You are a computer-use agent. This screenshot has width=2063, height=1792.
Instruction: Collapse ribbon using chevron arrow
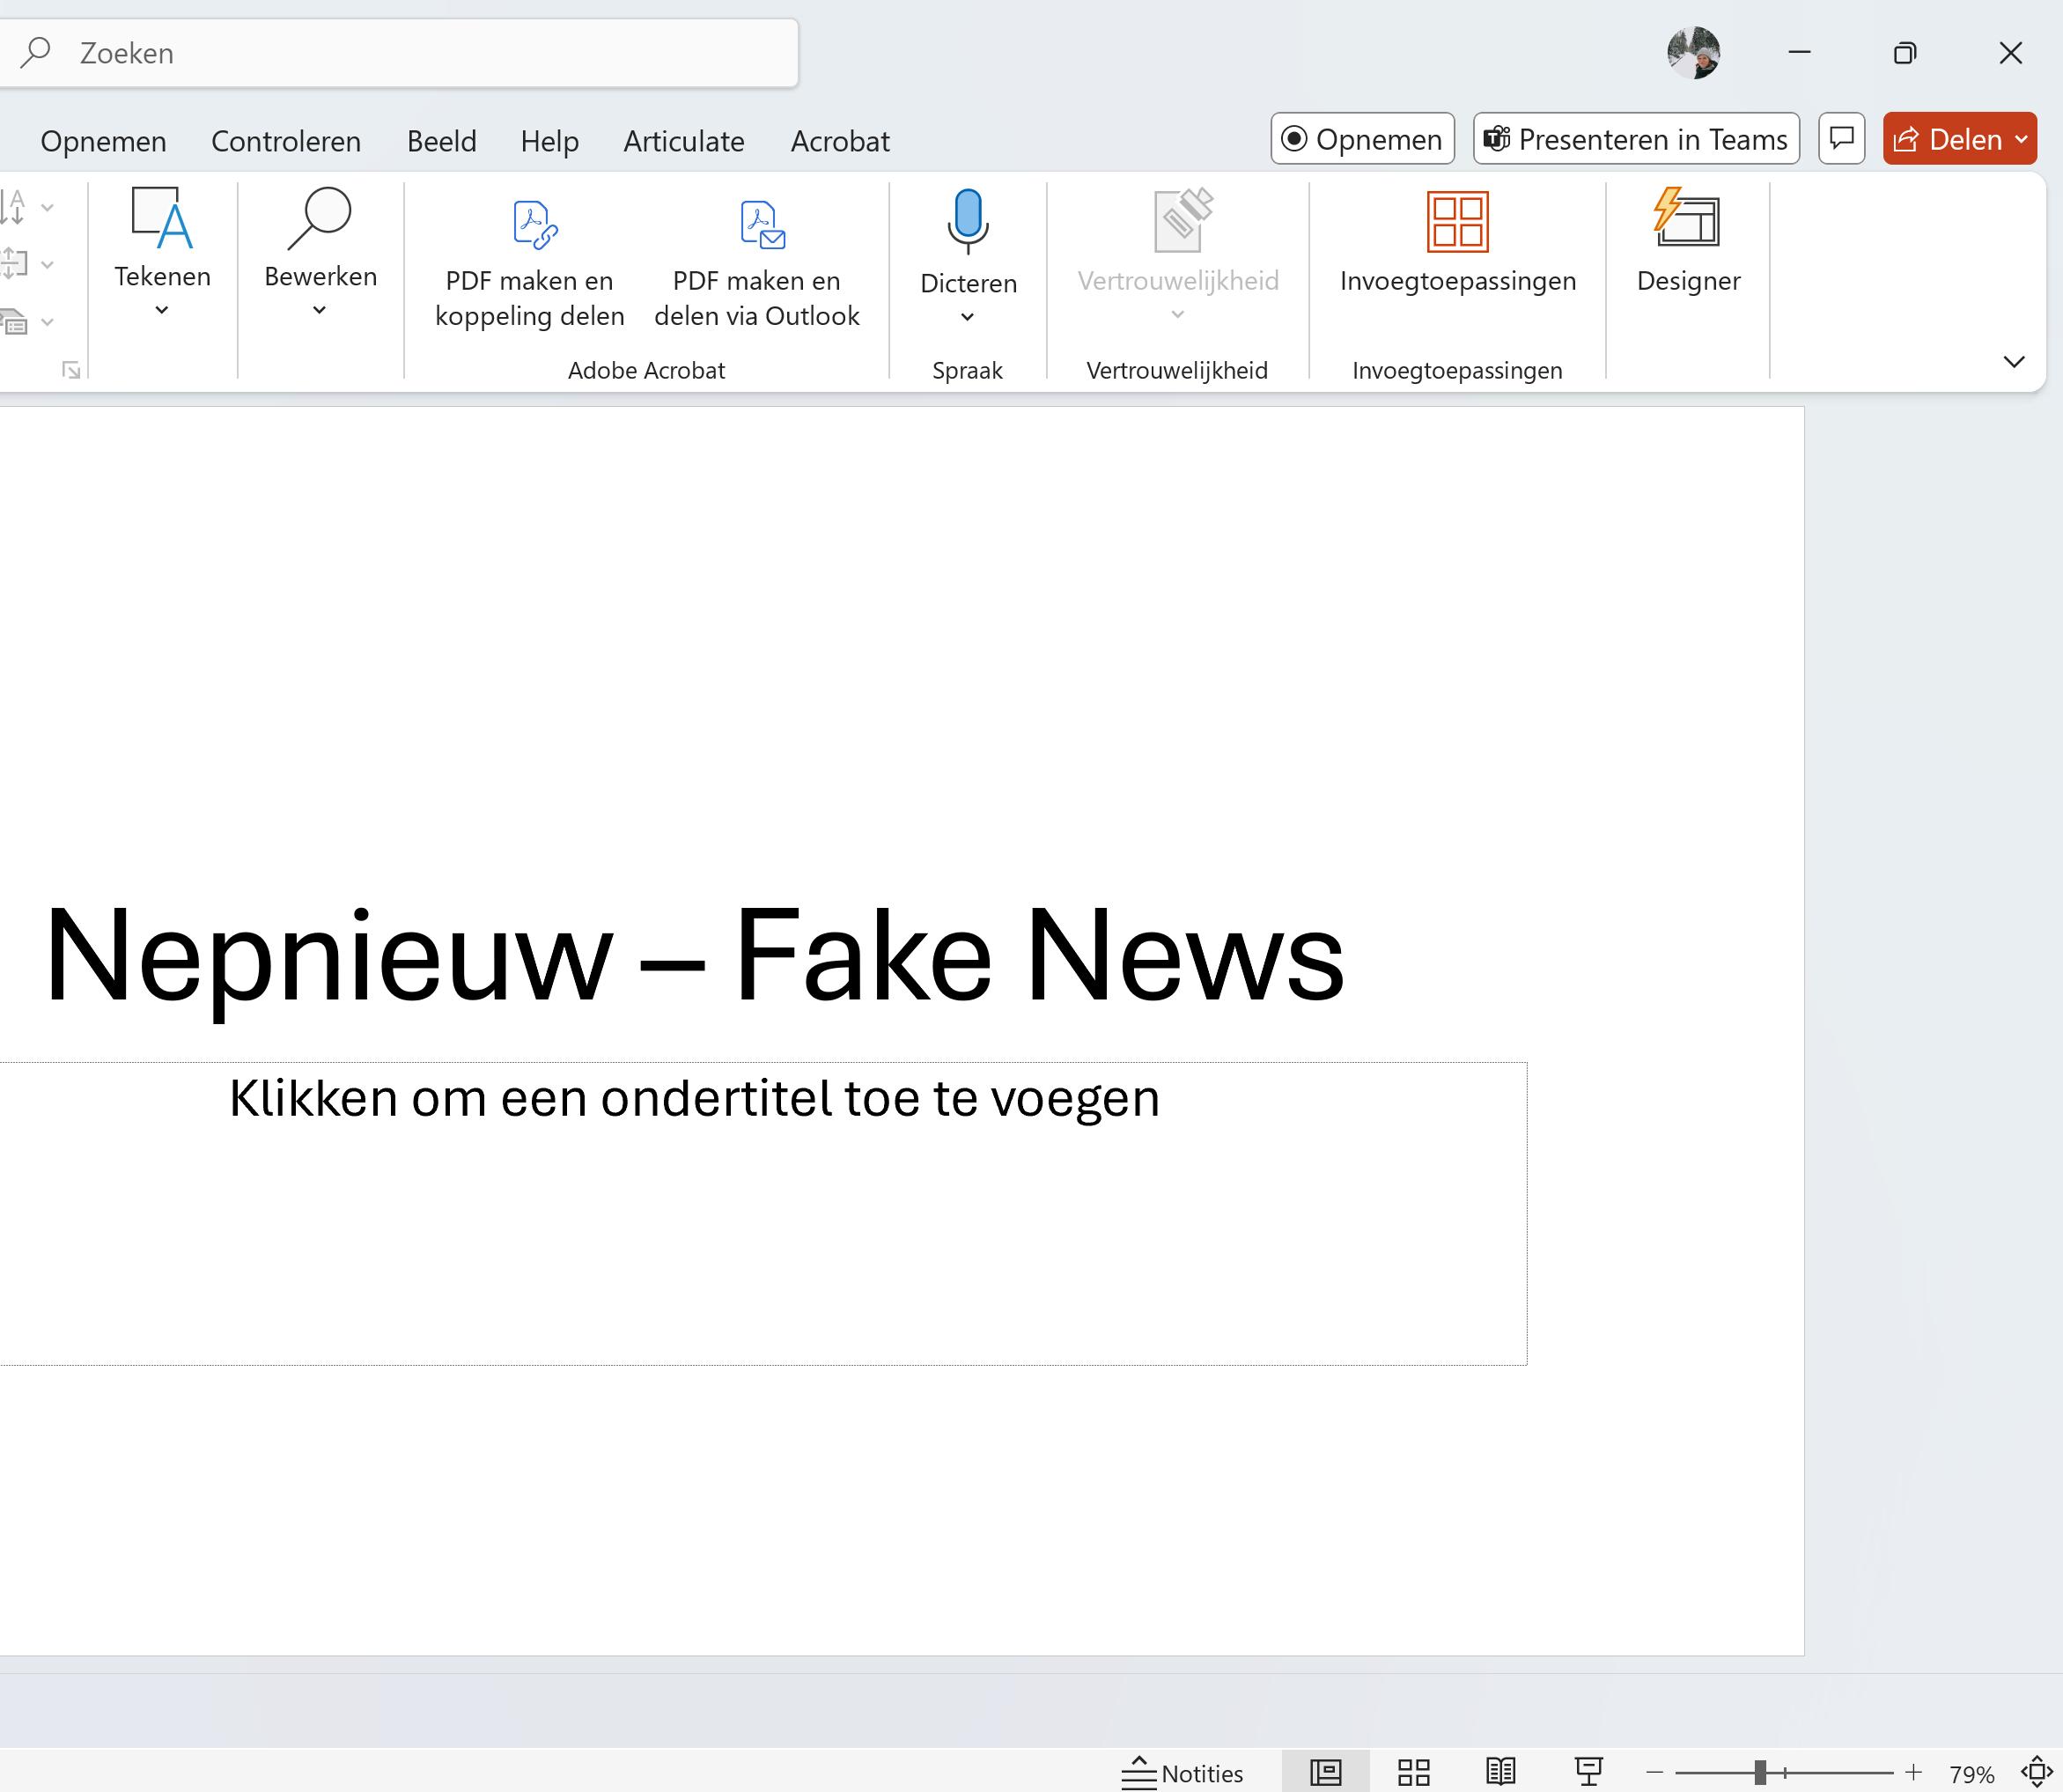click(x=2014, y=361)
